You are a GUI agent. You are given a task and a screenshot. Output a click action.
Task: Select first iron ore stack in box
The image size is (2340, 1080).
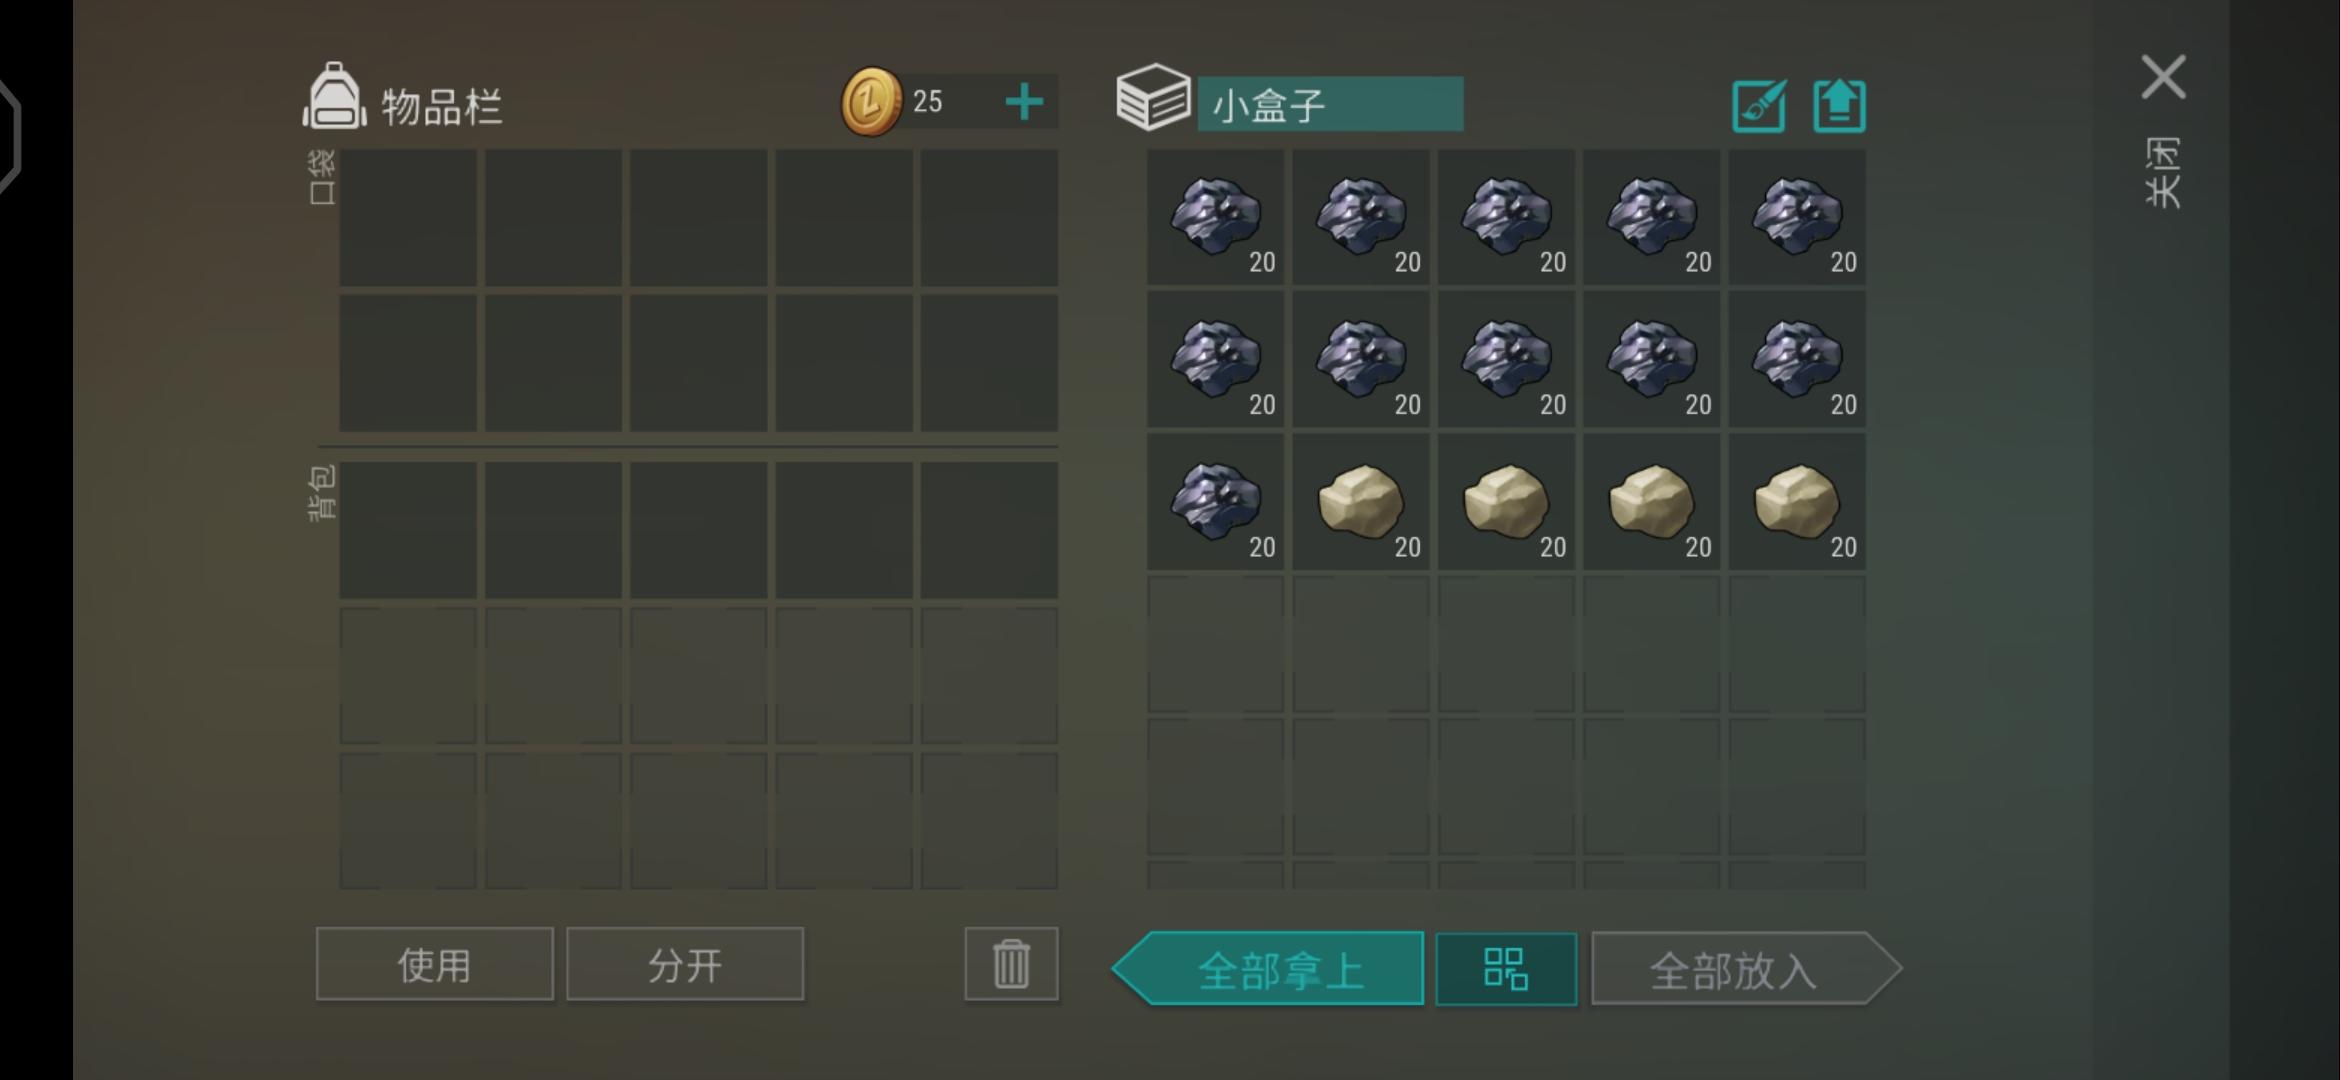pyautogui.click(x=1215, y=218)
